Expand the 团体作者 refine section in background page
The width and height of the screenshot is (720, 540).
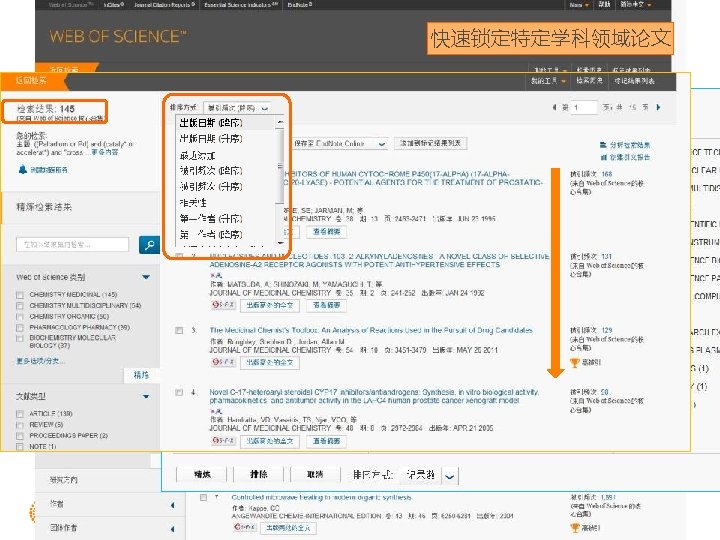coord(173,529)
